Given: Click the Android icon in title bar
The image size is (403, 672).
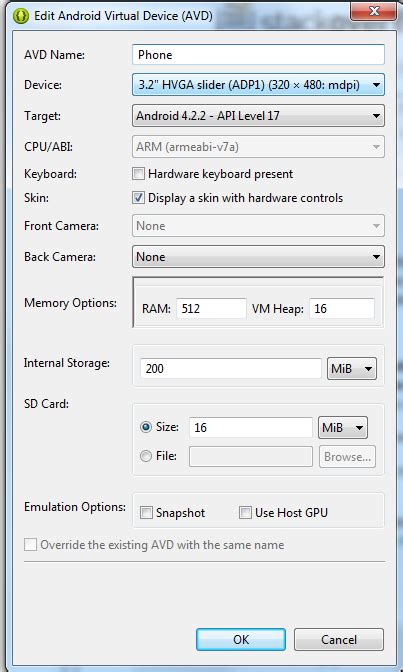Looking at the screenshot, I should pos(21,16).
